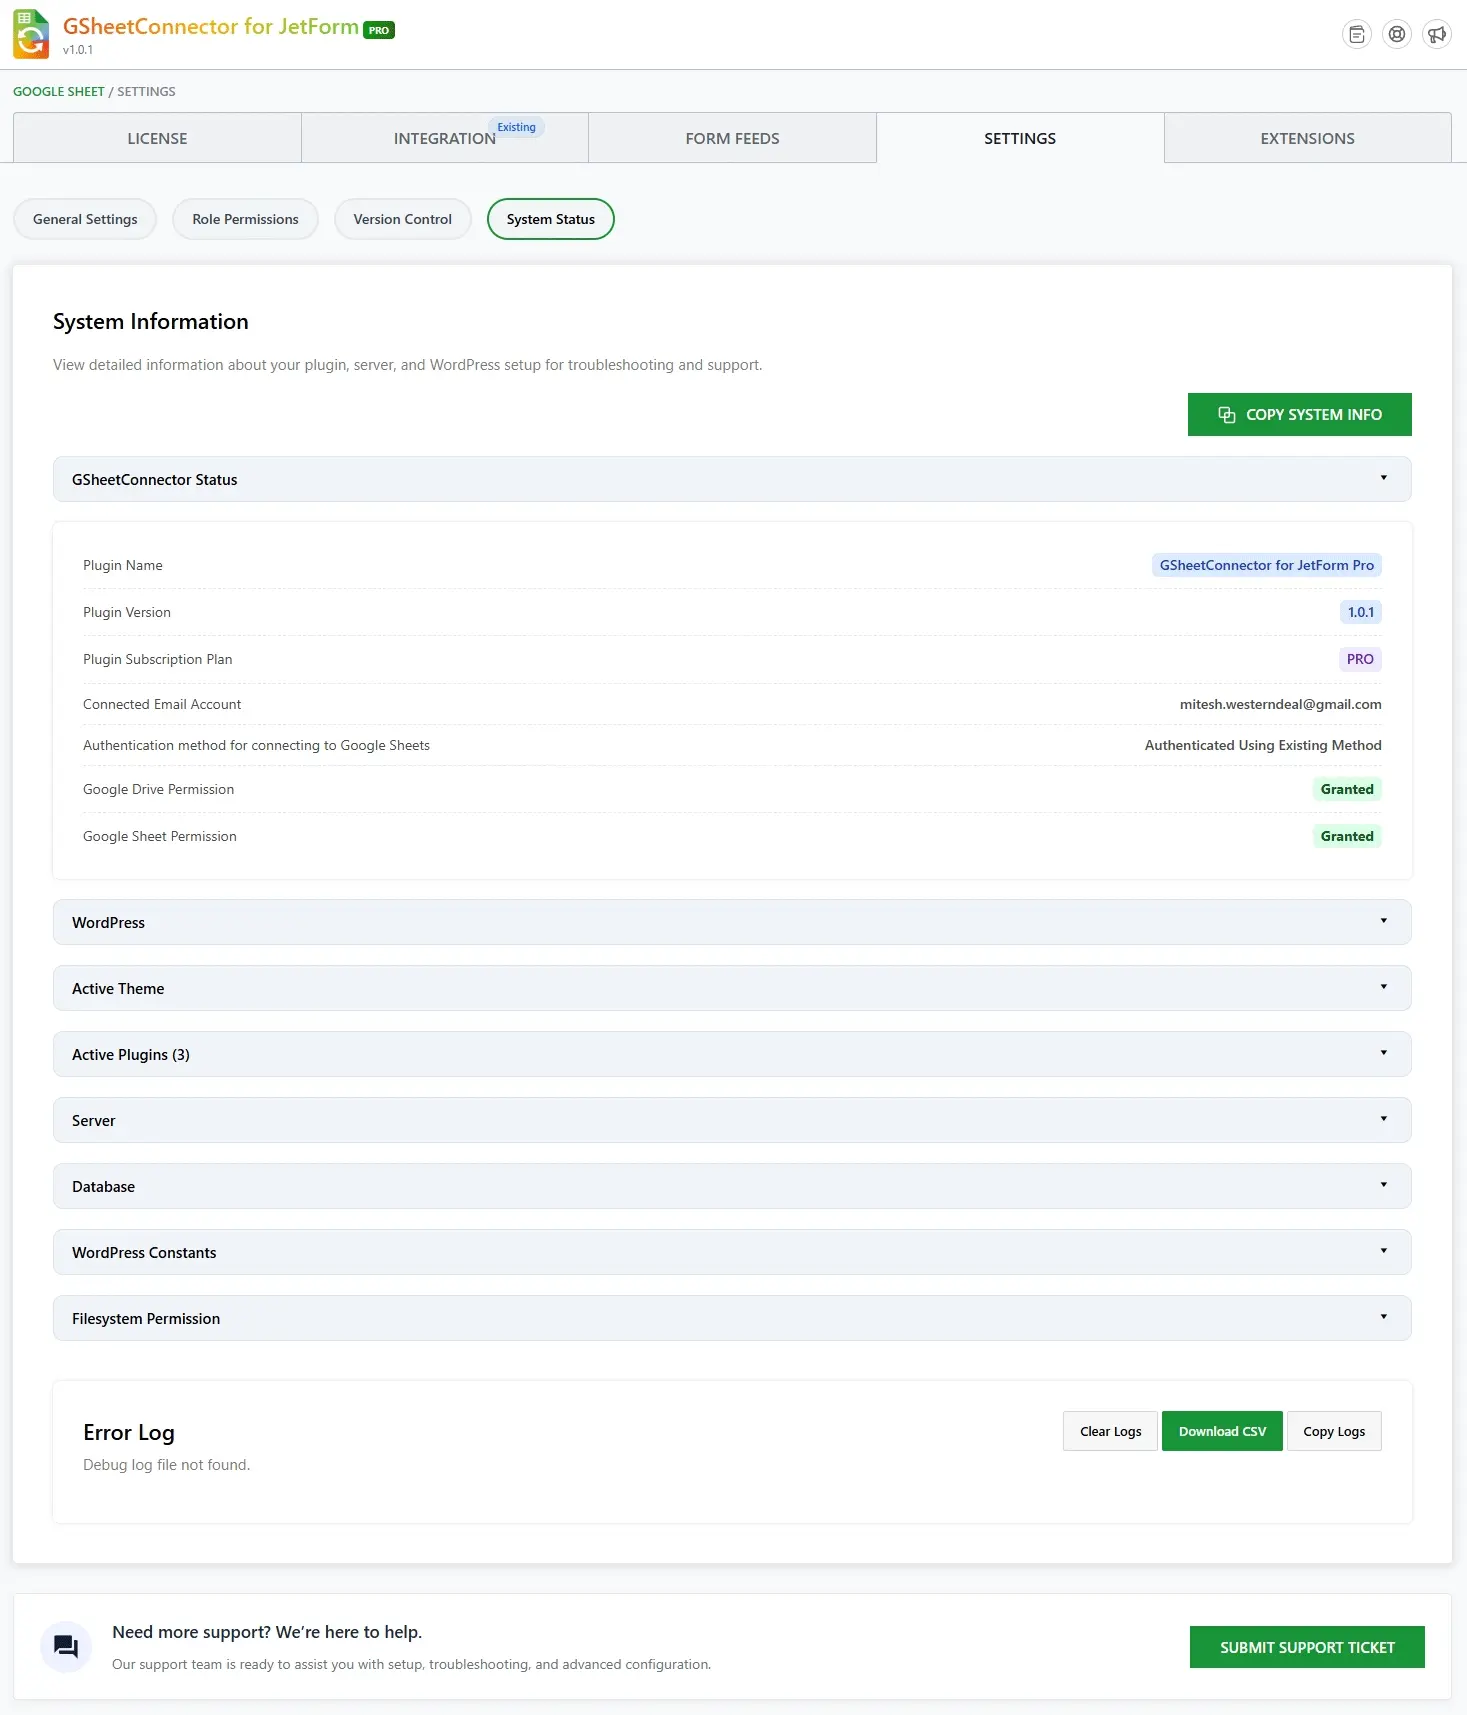Image resolution: width=1467 pixels, height=1715 pixels.
Task: Expand the Active Theme section
Action: pos(732,988)
